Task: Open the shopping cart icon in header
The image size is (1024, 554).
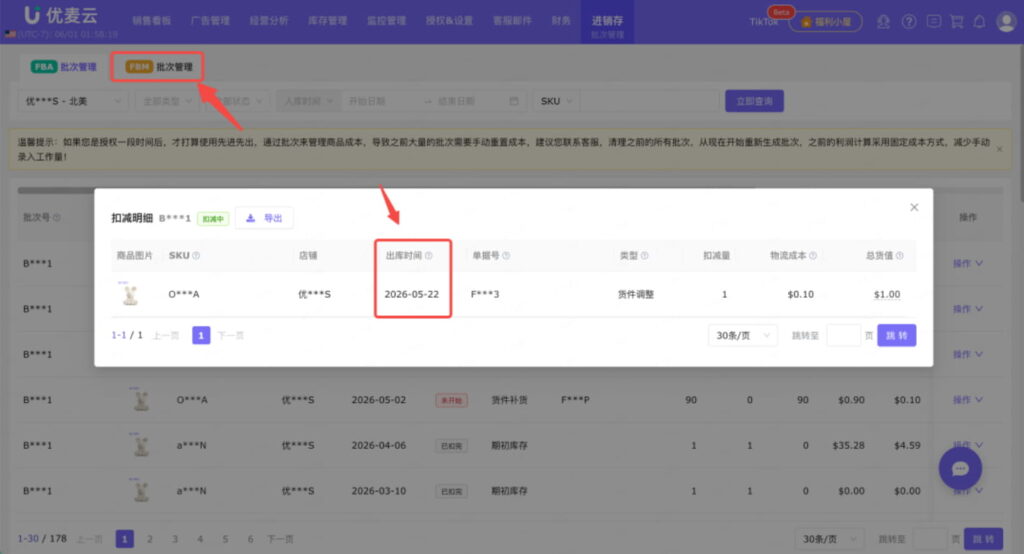Action: (957, 22)
